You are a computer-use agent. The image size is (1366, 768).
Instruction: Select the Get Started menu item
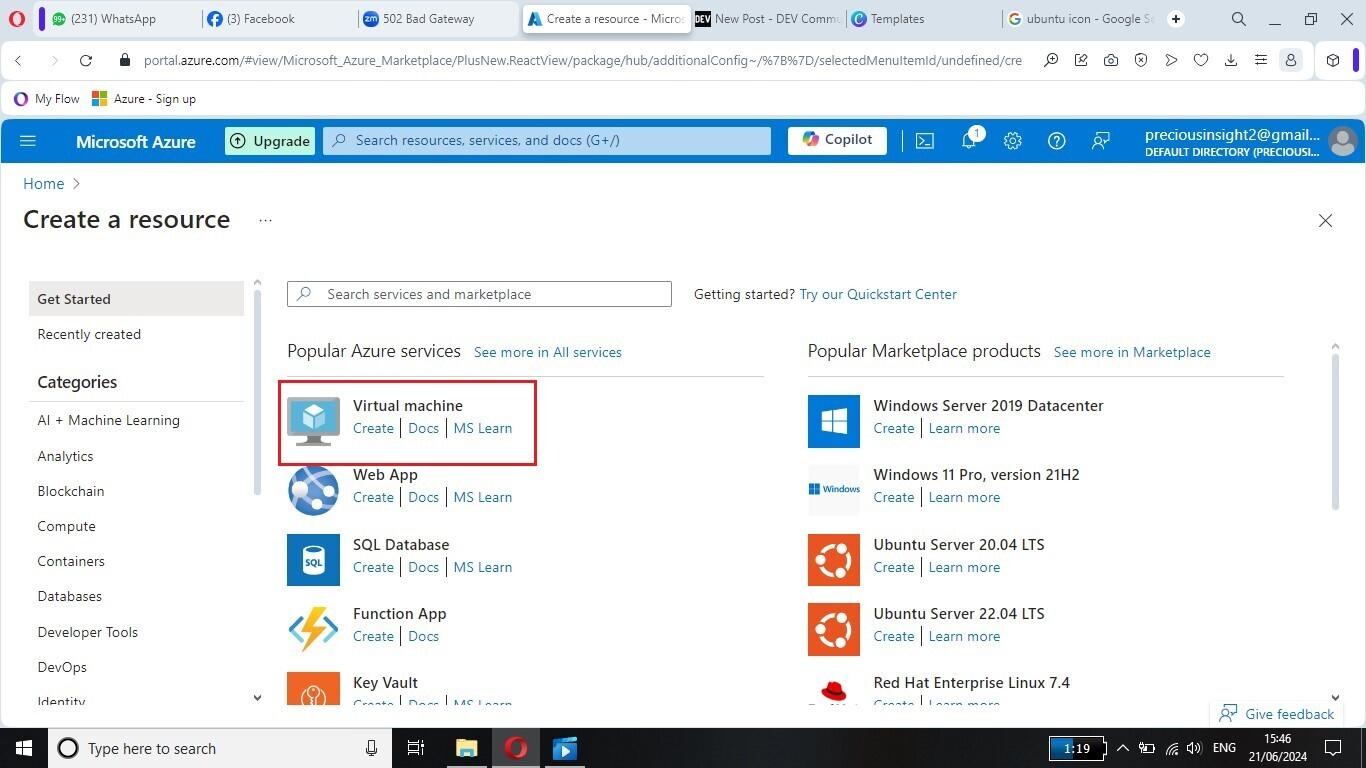136,299
